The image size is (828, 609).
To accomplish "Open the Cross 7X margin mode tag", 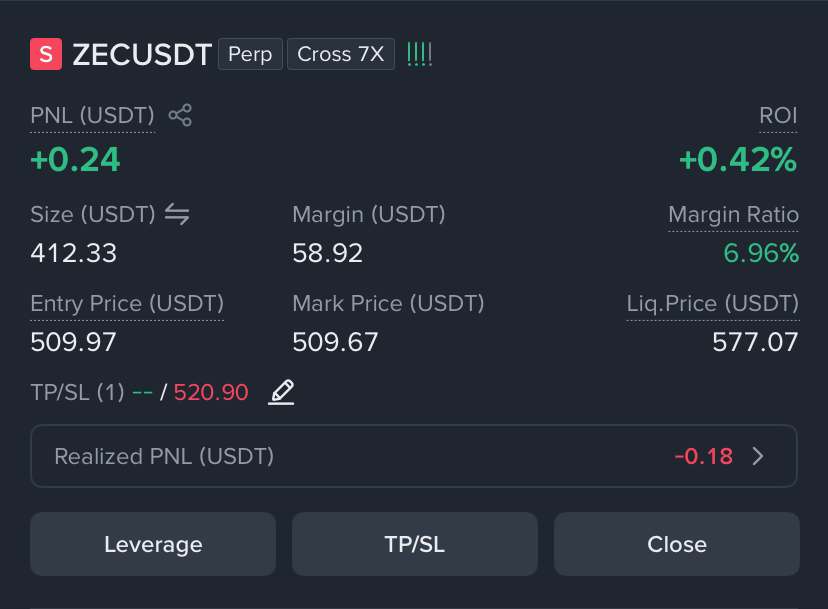I will 341,54.
